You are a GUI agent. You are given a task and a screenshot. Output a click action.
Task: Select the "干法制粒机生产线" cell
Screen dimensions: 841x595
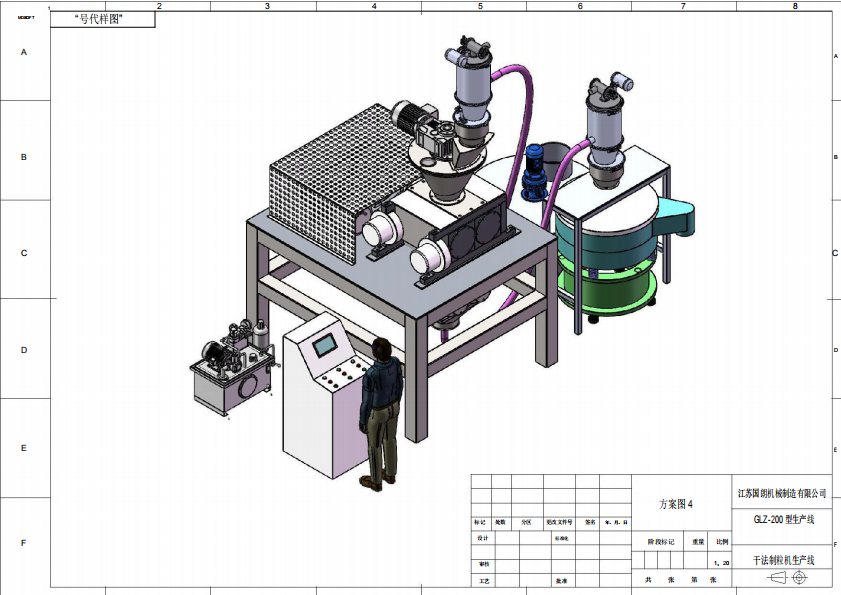[782, 560]
